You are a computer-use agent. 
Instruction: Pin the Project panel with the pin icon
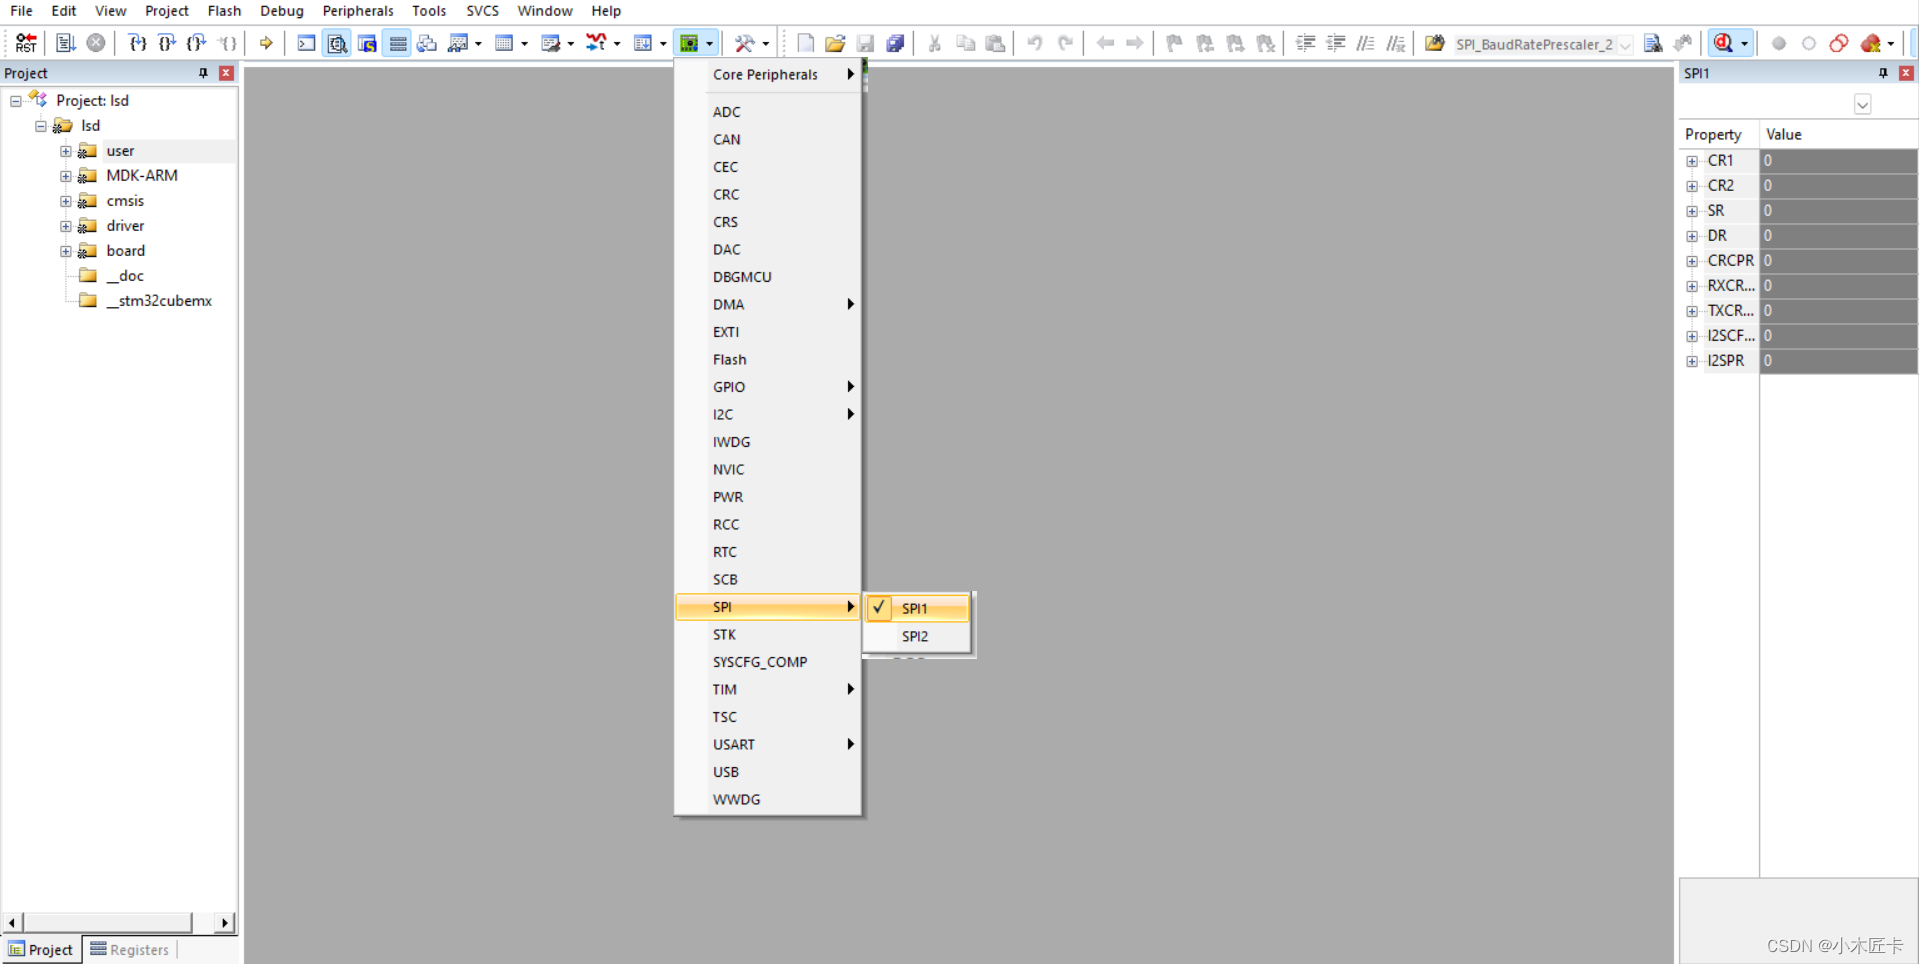[203, 73]
